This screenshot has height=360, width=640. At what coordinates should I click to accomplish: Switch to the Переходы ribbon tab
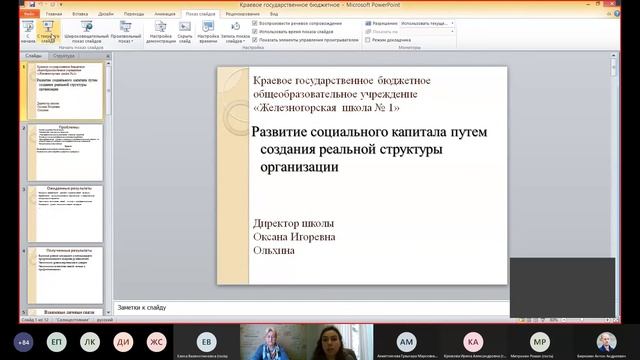pyautogui.click(x=134, y=14)
